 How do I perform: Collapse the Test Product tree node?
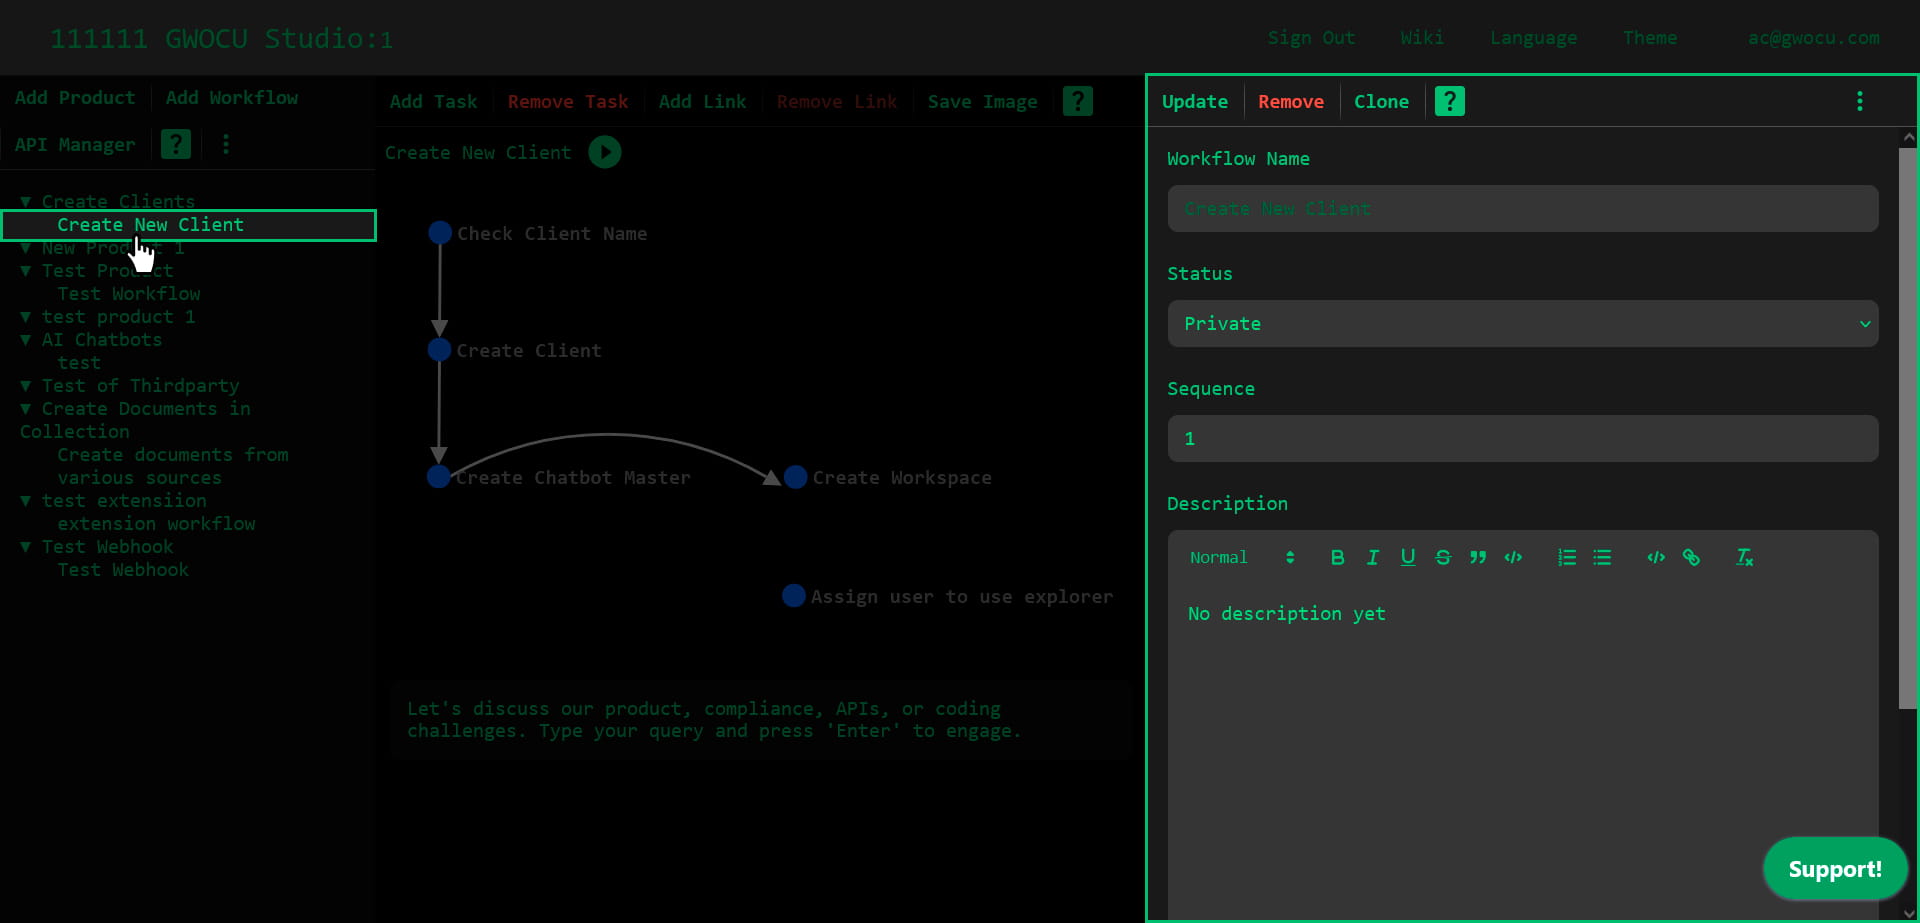[x=26, y=271]
